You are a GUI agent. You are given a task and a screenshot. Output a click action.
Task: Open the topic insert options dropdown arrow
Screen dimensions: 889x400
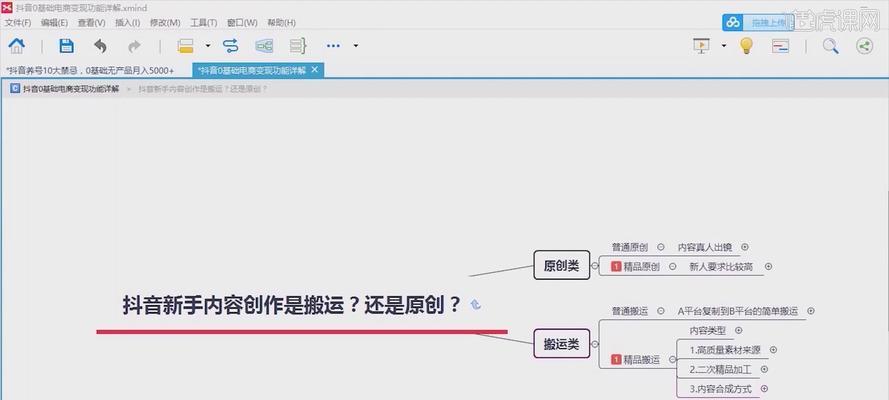(208, 46)
